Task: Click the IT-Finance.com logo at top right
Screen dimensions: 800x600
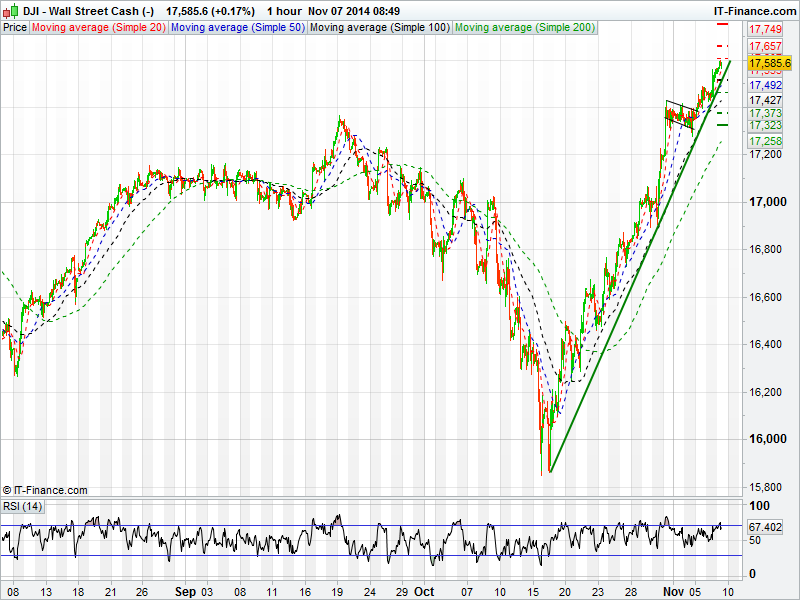Action: coord(754,9)
